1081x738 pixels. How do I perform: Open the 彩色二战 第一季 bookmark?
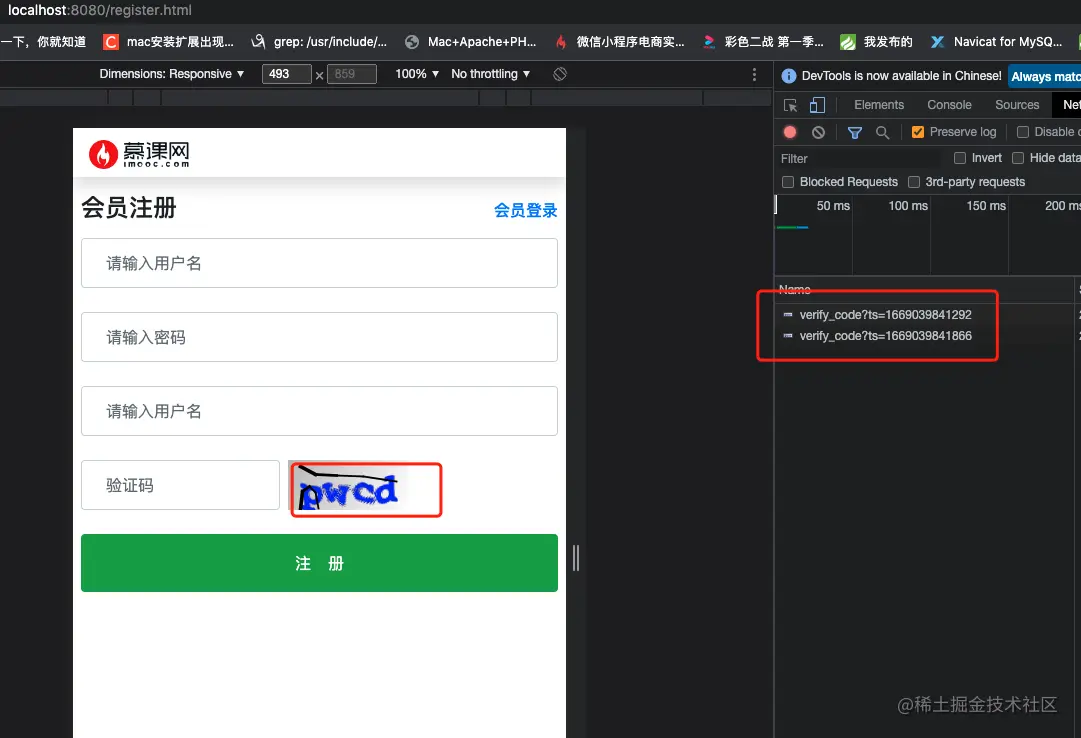[763, 42]
